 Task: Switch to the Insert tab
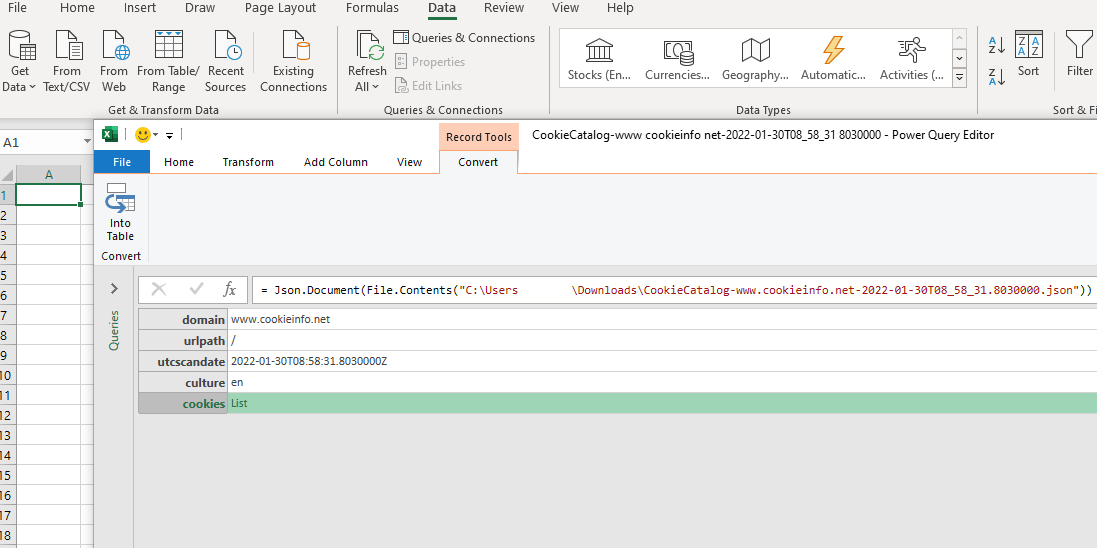tap(140, 8)
